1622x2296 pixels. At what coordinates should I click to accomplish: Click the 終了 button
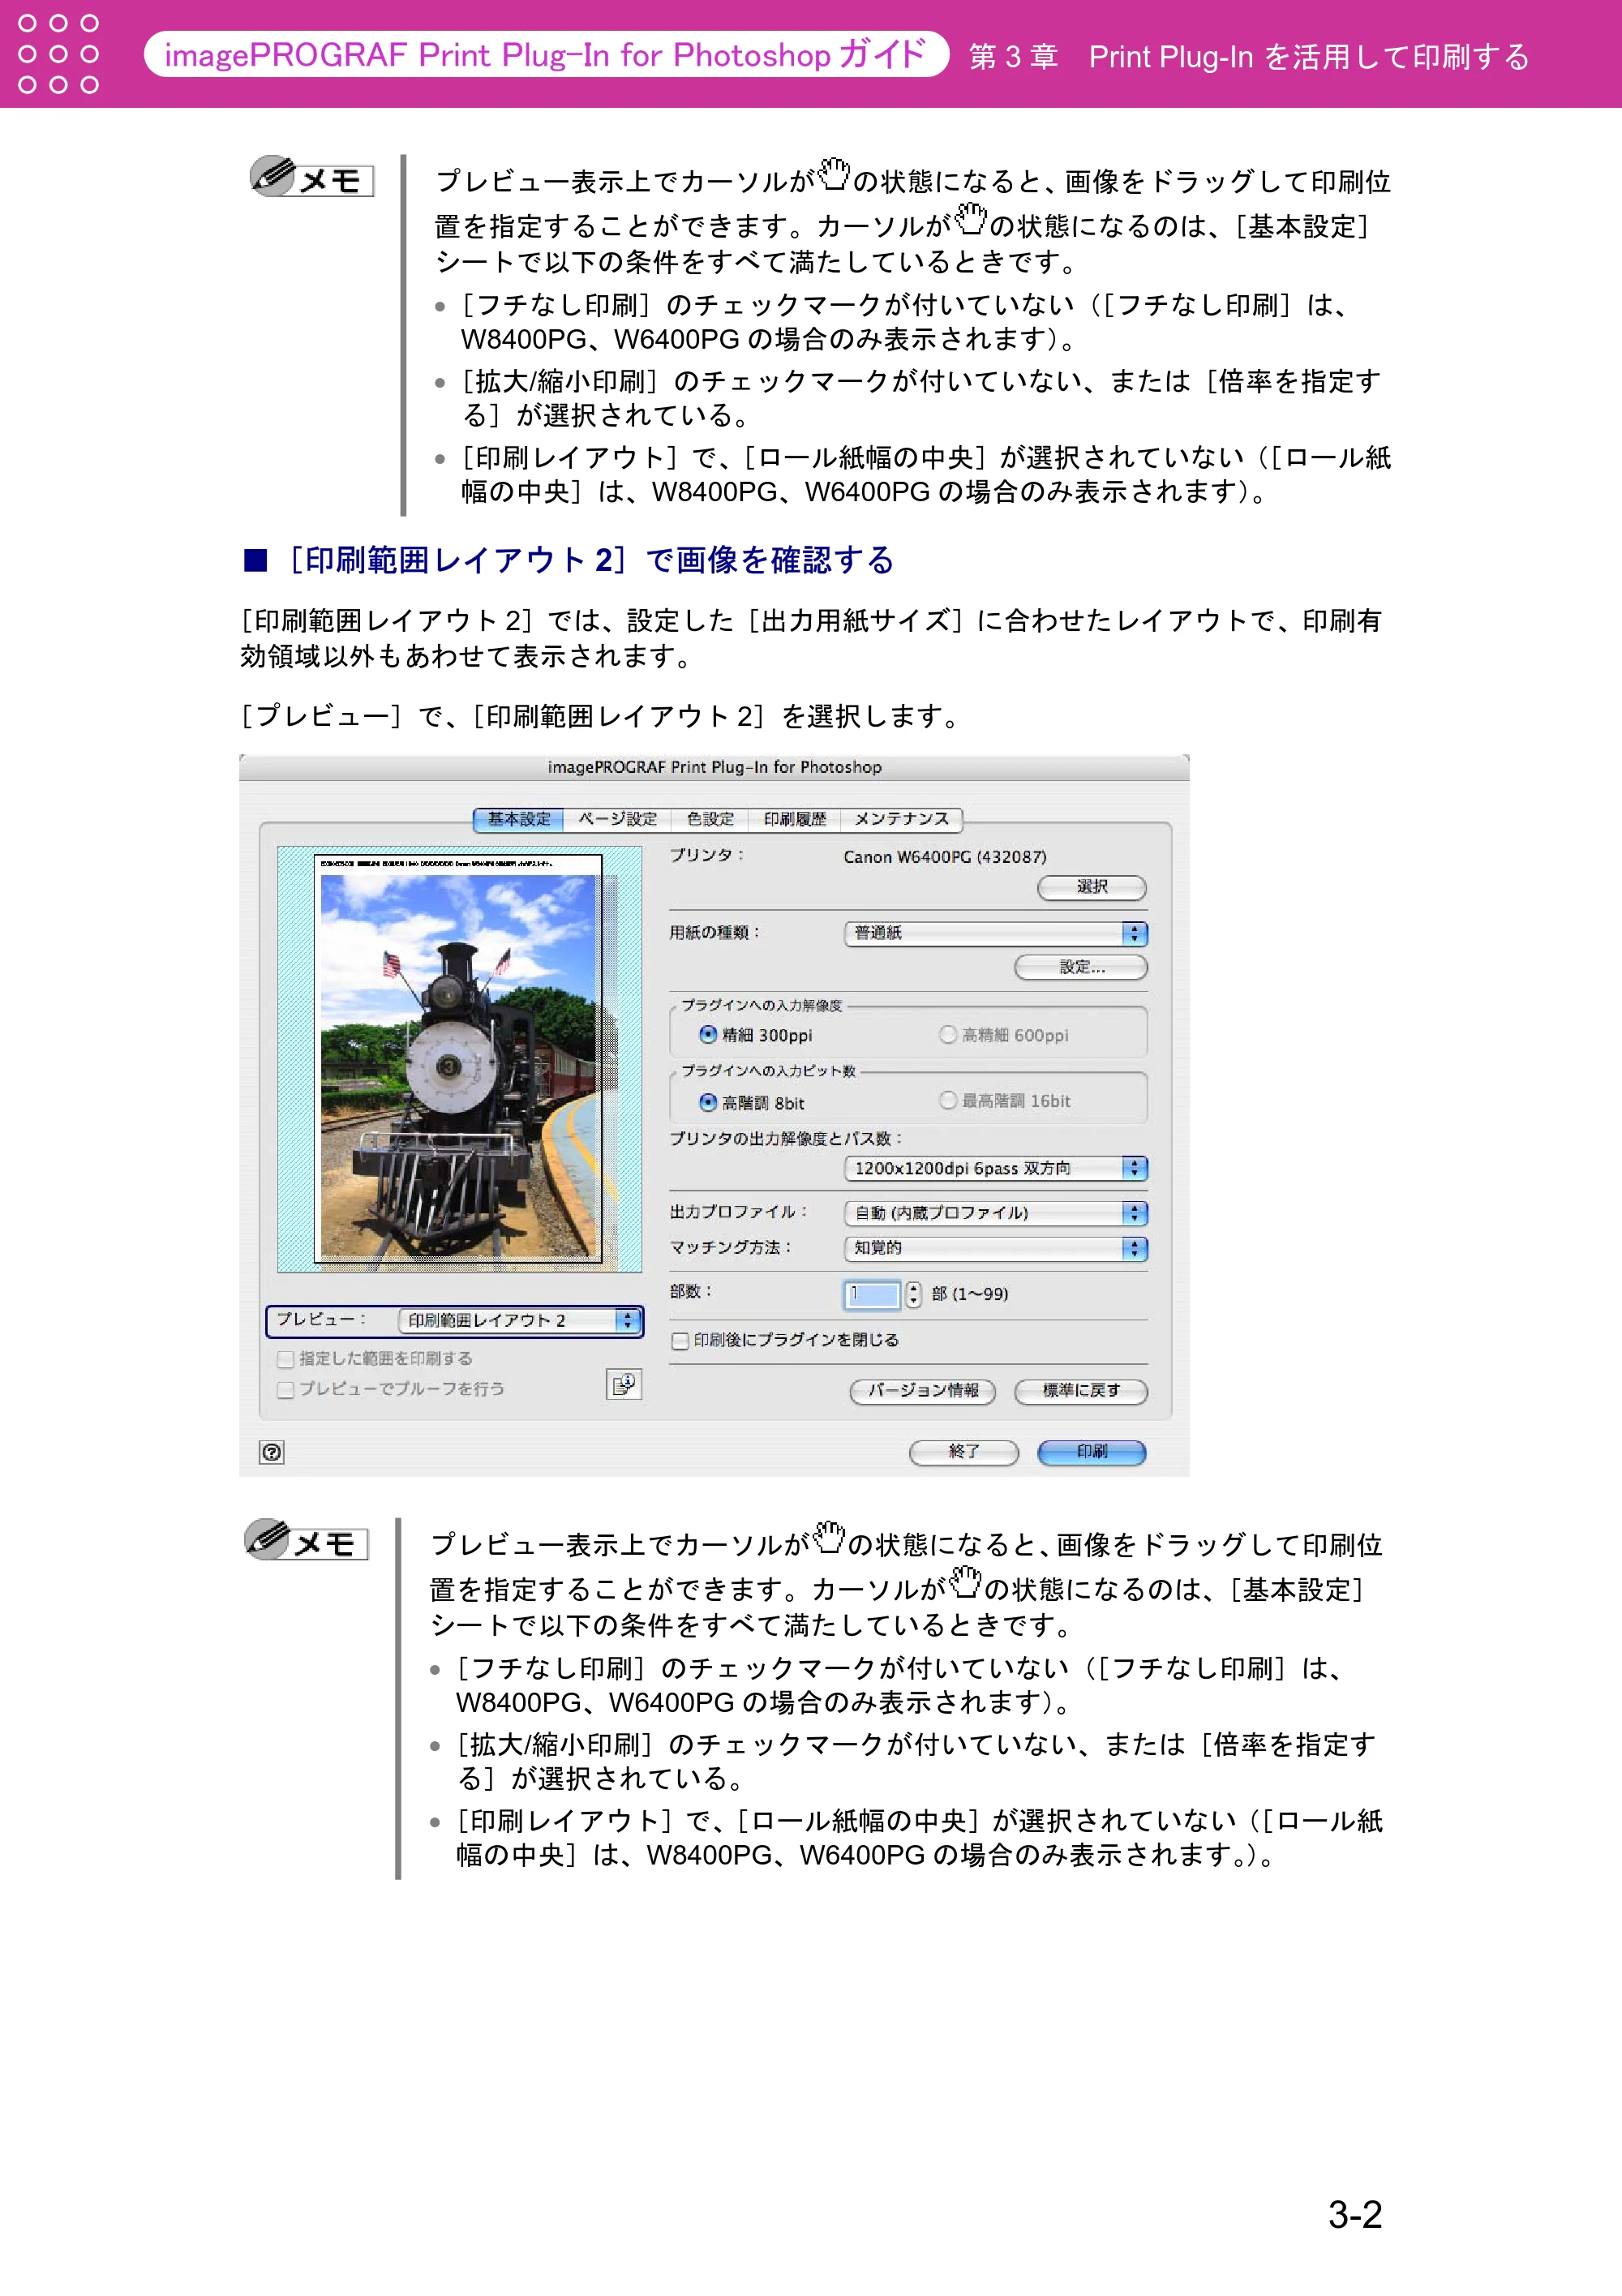963,1452
